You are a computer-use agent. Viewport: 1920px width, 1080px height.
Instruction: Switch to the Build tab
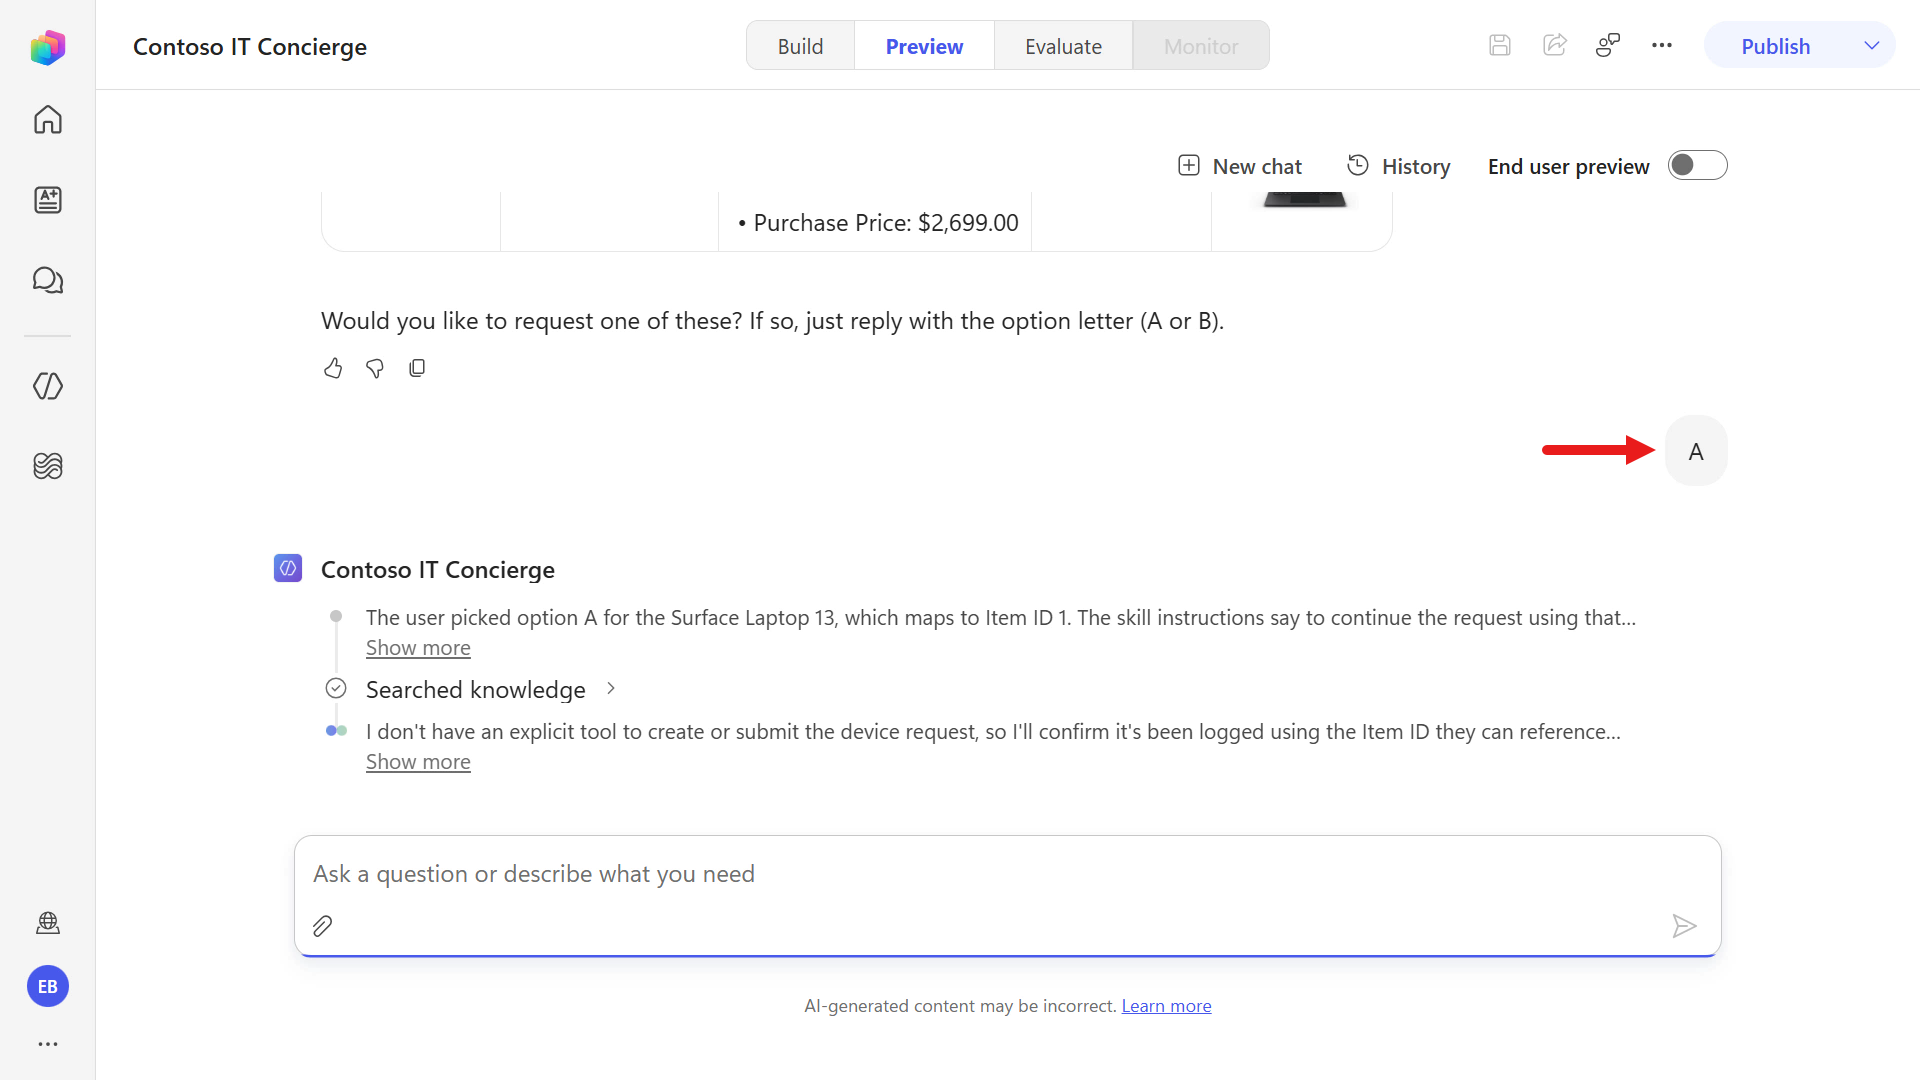coord(800,46)
